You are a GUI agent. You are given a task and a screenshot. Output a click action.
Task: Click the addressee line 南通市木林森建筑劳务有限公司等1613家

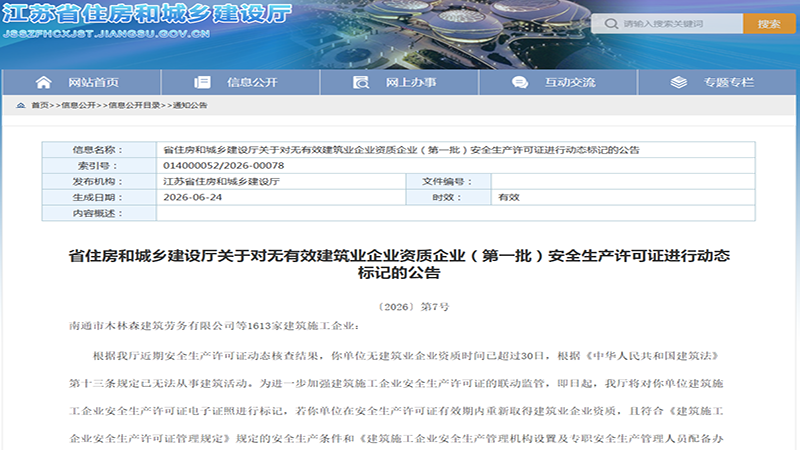(214, 326)
